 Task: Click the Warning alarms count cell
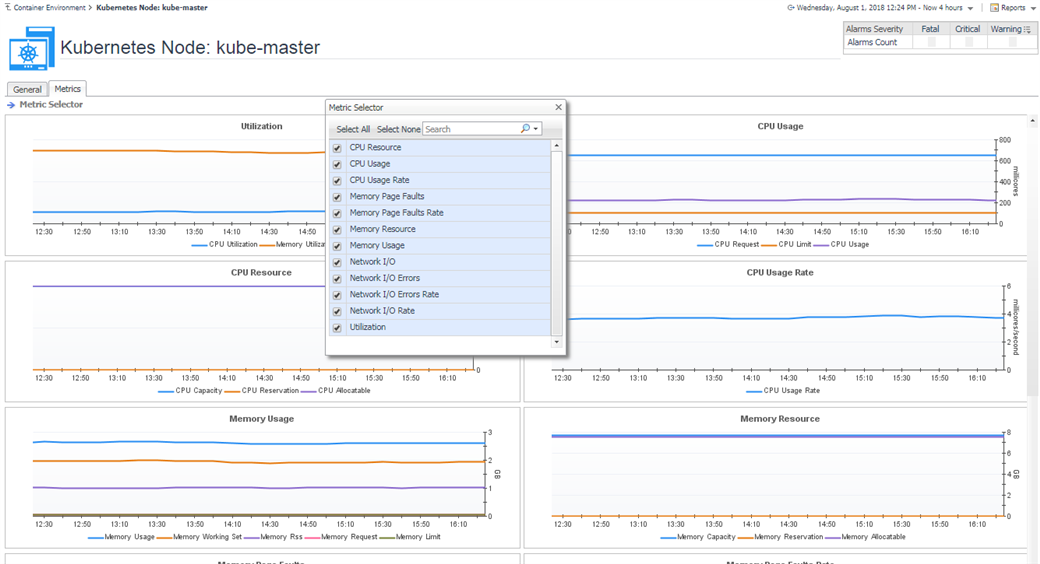tap(1011, 42)
